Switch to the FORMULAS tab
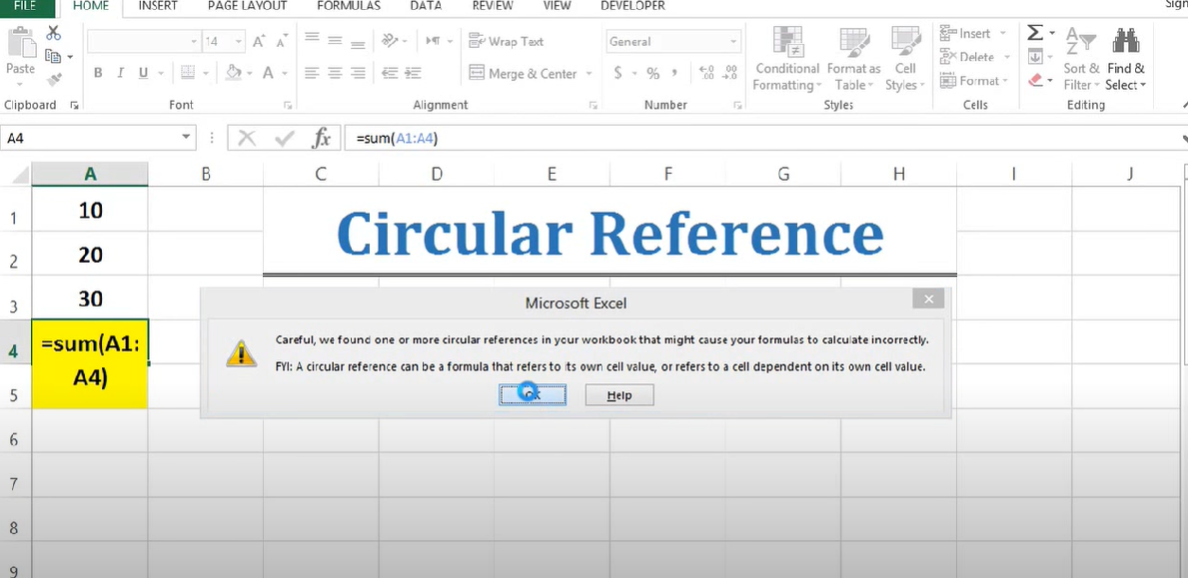 (349, 6)
